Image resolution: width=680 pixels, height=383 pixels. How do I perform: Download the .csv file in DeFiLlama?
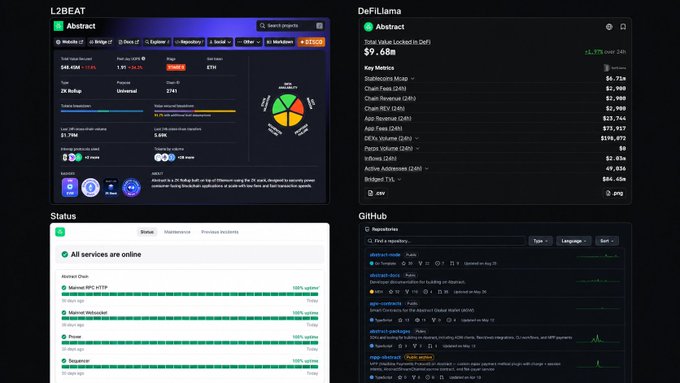click(x=376, y=193)
